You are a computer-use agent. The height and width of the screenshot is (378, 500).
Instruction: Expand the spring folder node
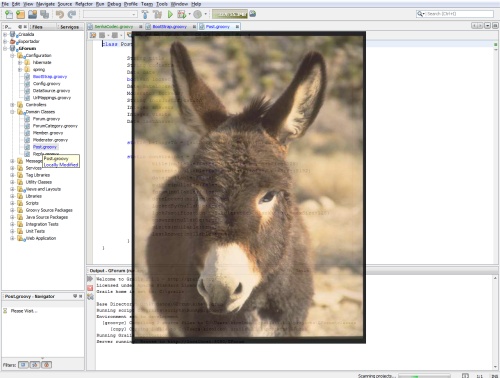tap(20, 70)
